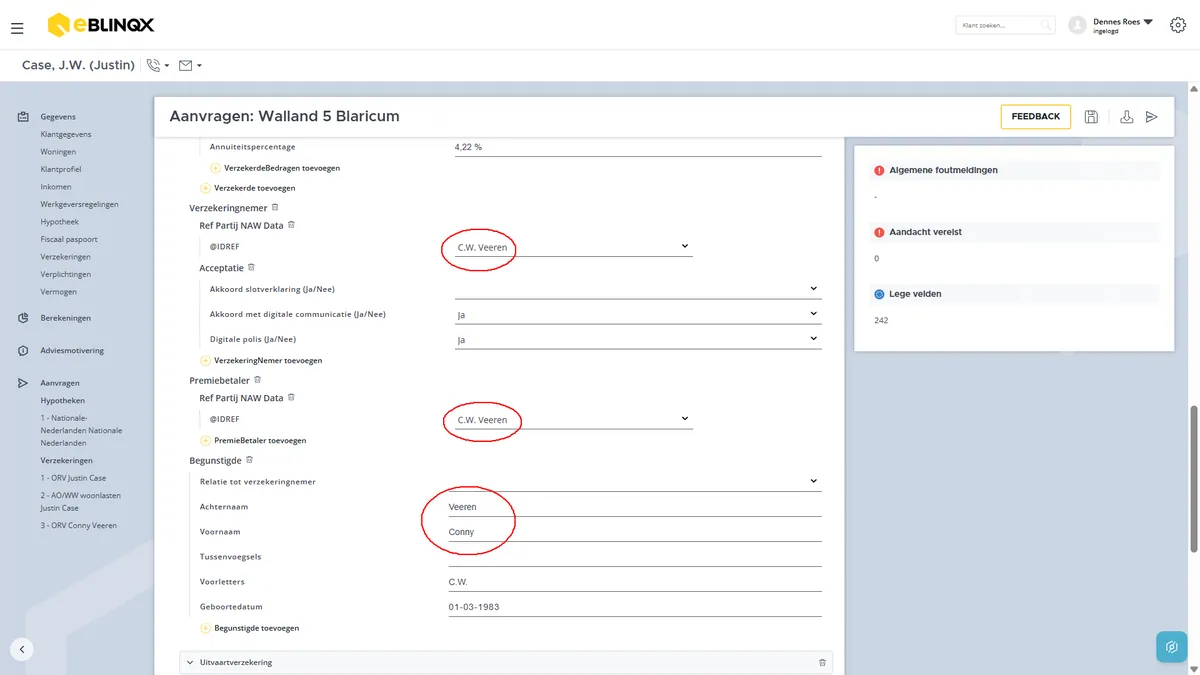This screenshot has width=1200, height=675.
Task: Delete the Uitvaartverzekering section with the trash icon
Action: coord(822,662)
